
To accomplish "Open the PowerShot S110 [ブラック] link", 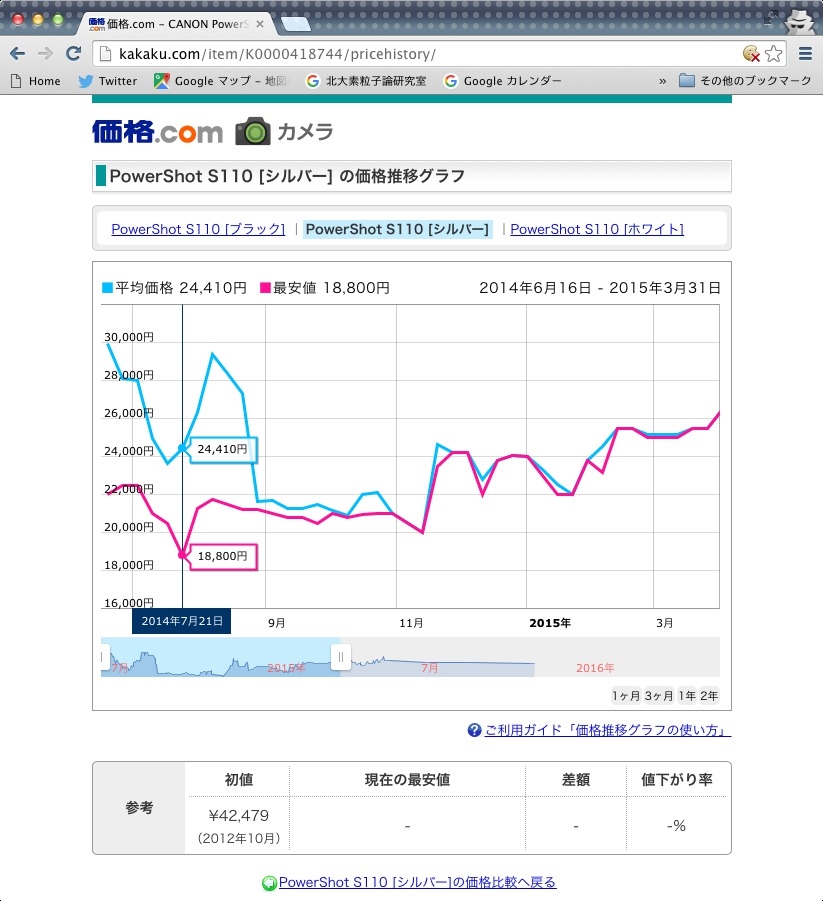I will [x=198, y=229].
